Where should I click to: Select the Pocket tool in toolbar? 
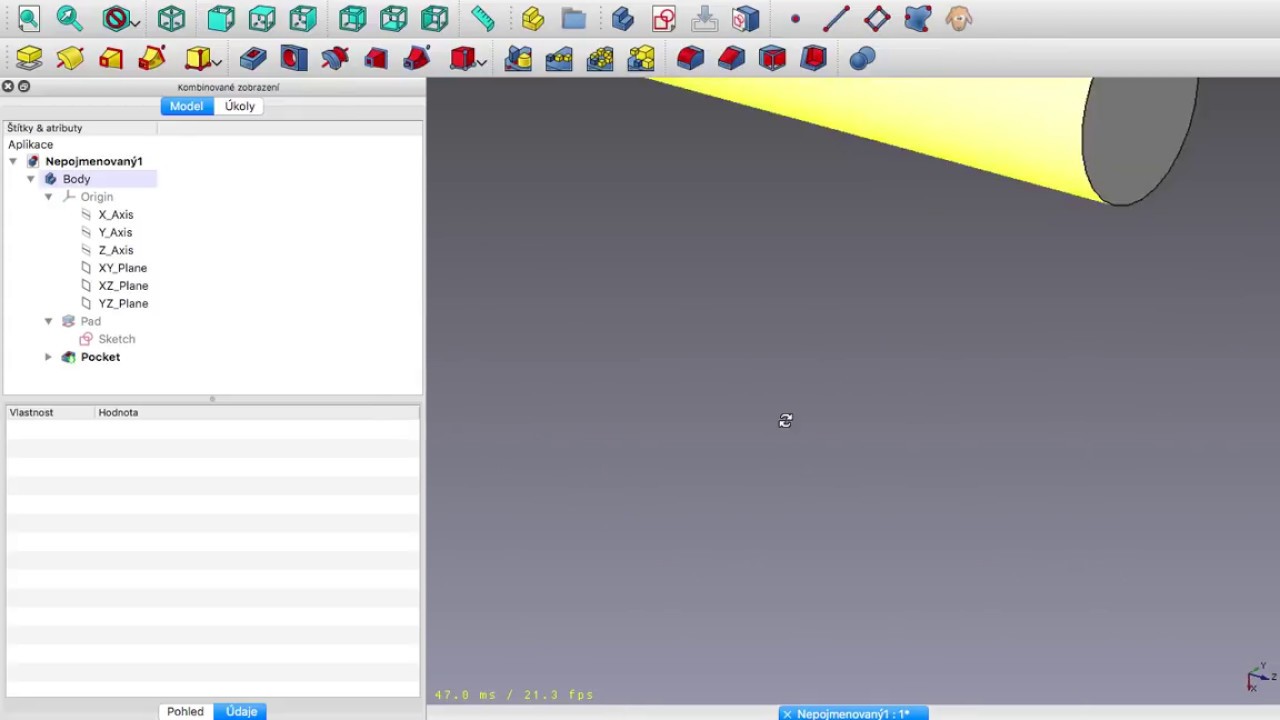pyautogui.click(x=253, y=58)
